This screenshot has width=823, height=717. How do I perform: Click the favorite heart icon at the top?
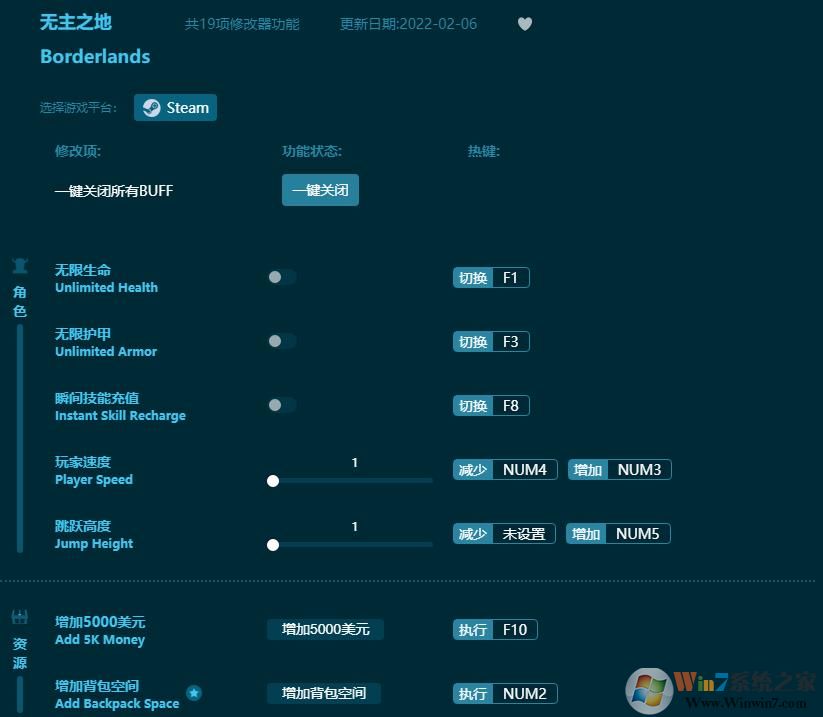point(524,24)
